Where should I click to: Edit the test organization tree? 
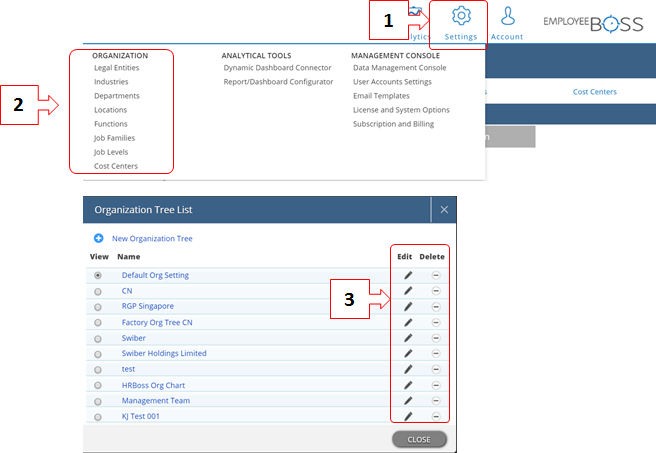click(408, 369)
